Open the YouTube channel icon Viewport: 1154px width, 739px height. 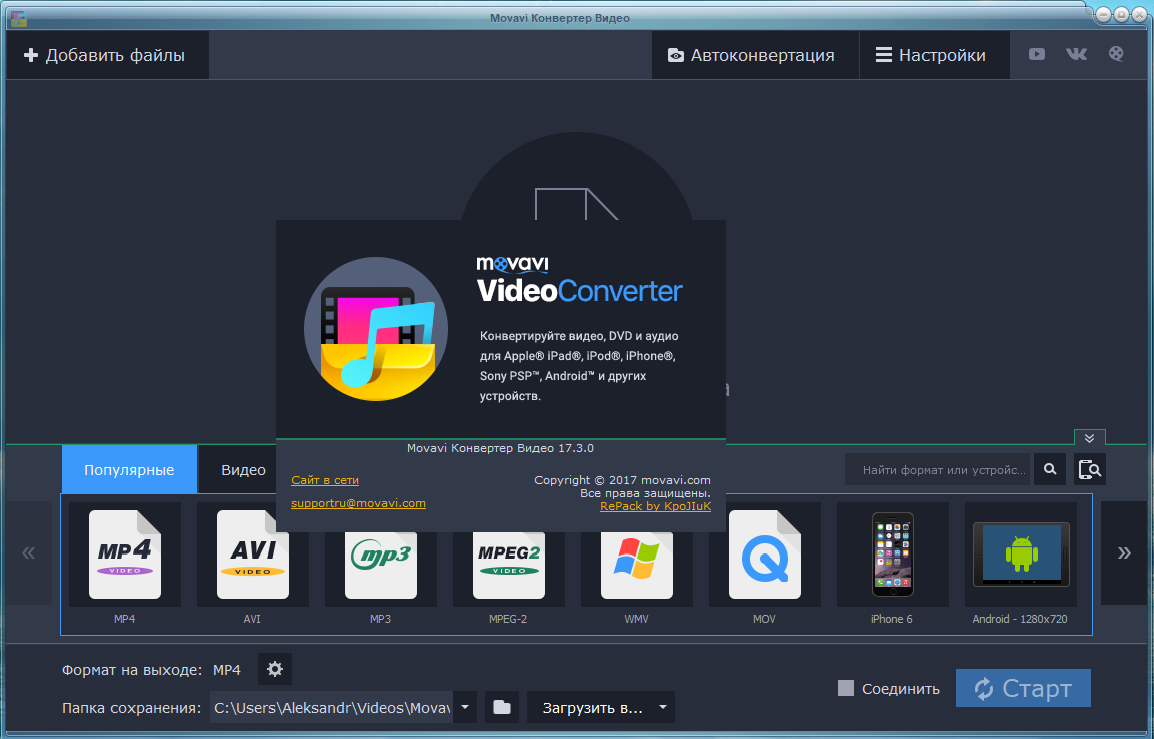1037,55
